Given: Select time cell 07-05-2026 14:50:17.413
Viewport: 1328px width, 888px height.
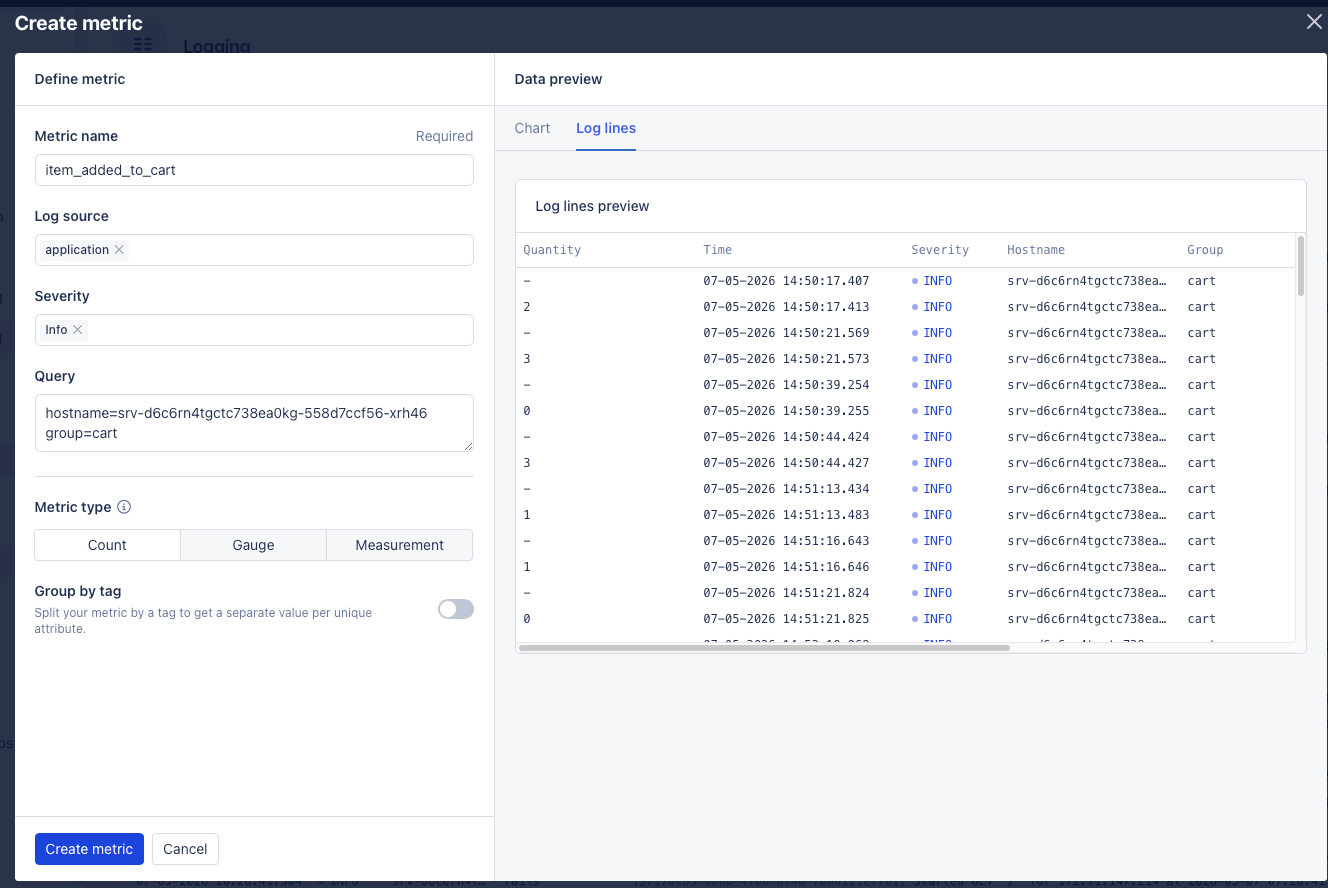Looking at the screenshot, I should tap(786, 307).
